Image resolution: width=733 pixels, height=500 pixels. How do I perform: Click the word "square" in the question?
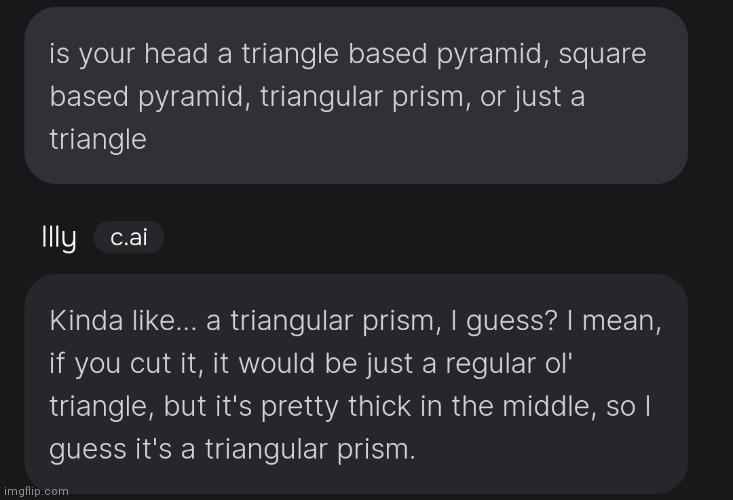pos(601,53)
